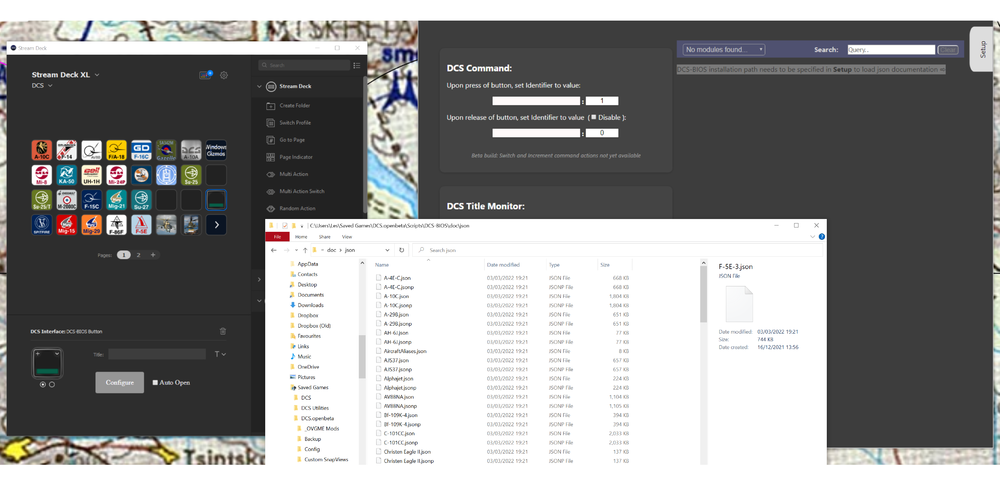This screenshot has width=1000, height=485.
Task: Add a new page with plus button
Action: (153, 255)
